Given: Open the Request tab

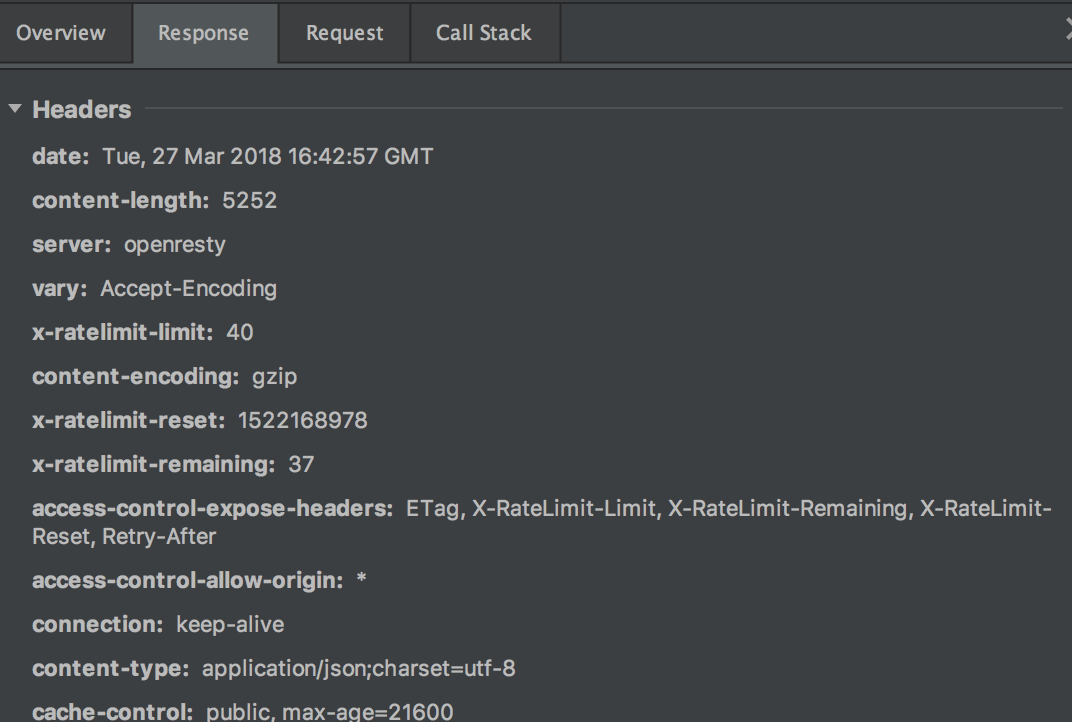Looking at the screenshot, I should click(344, 33).
